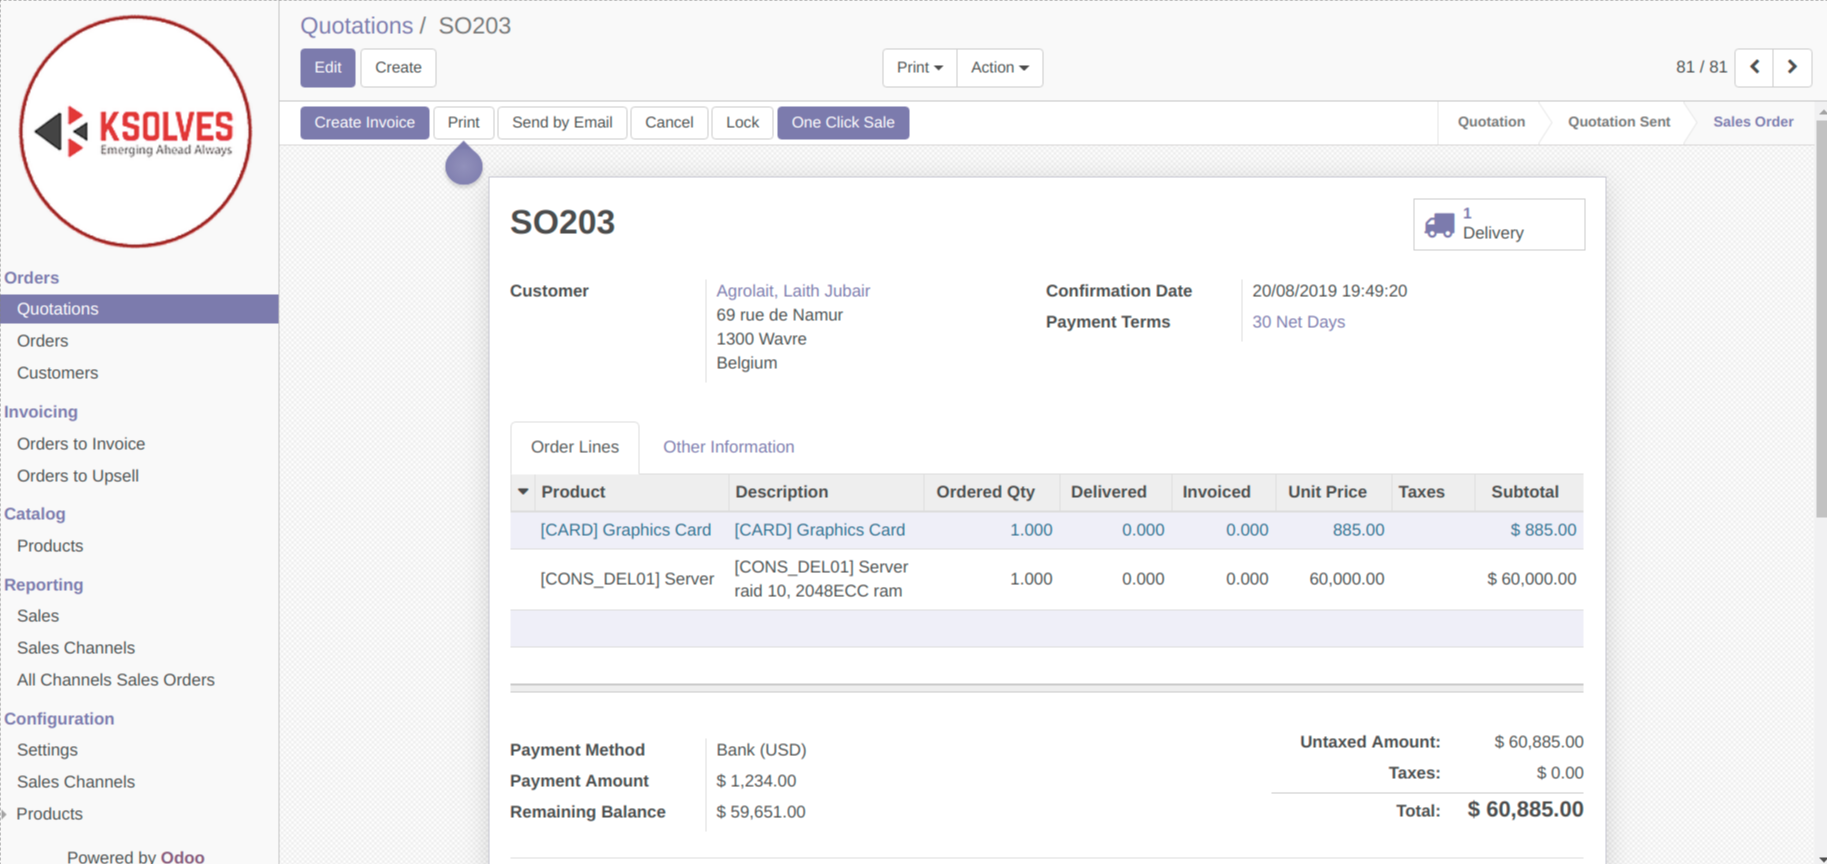Go to next record arrow
Screen dimensions: 1827x864
[1792, 67]
